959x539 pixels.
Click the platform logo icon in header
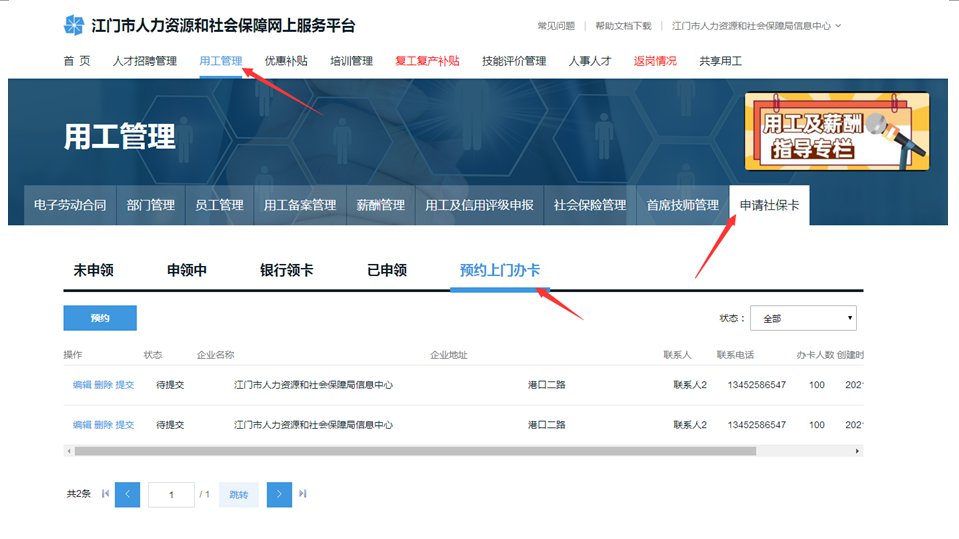click(x=74, y=25)
